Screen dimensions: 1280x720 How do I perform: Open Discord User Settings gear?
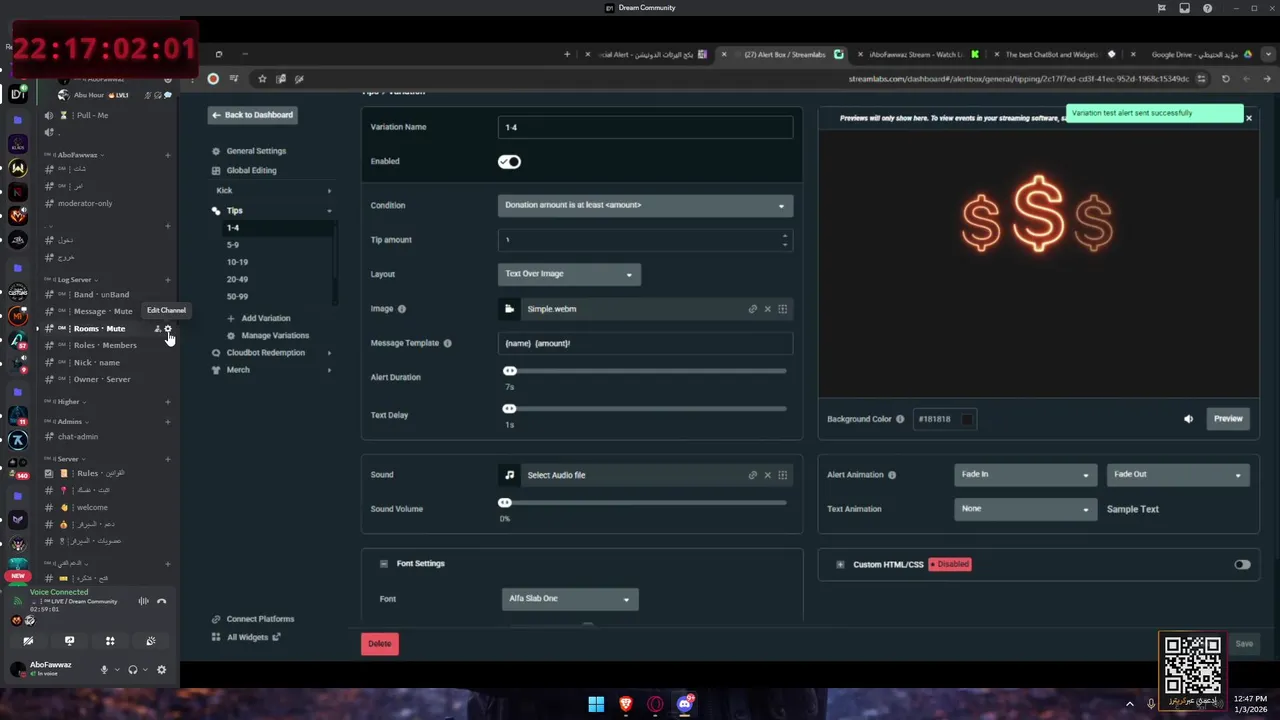161,670
